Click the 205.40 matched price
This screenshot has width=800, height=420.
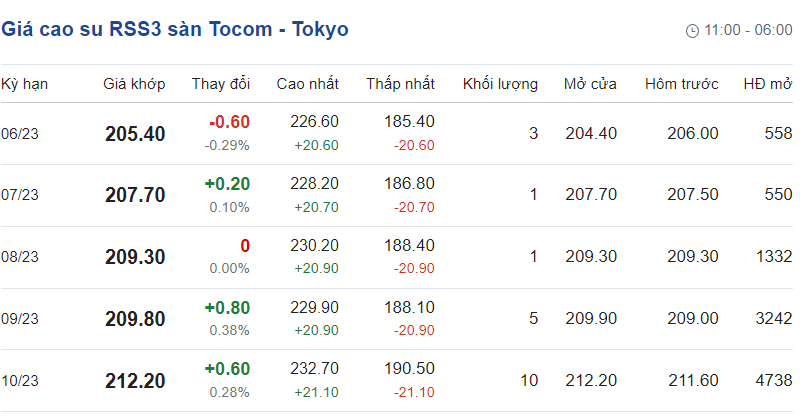pos(135,134)
